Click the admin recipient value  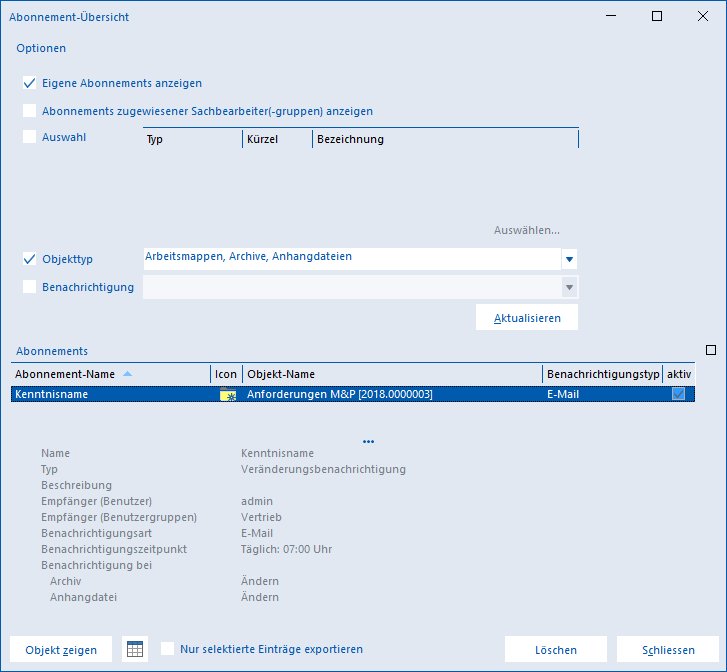coord(257,501)
